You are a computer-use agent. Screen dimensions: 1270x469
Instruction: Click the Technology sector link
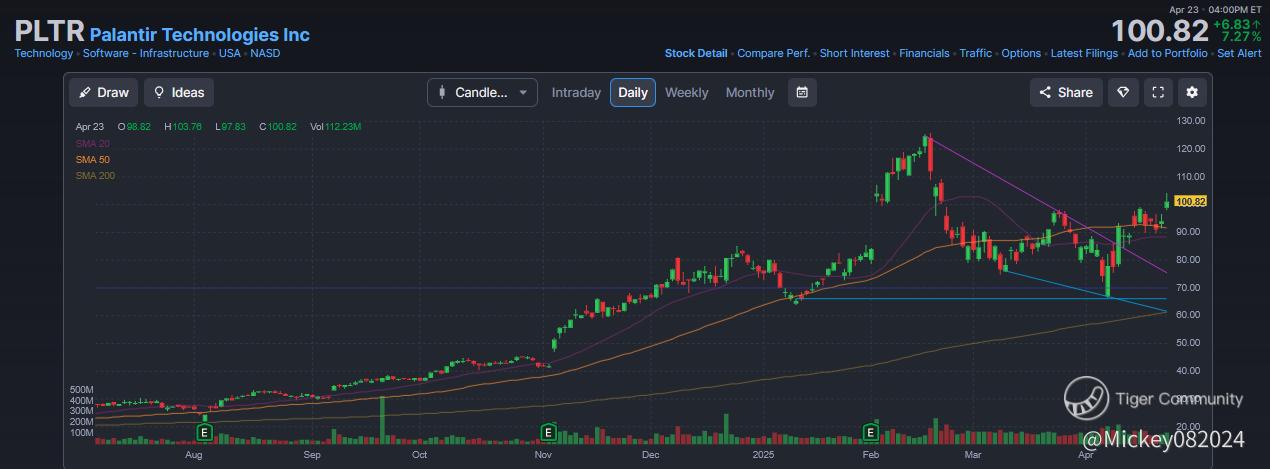tap(43, 53)
